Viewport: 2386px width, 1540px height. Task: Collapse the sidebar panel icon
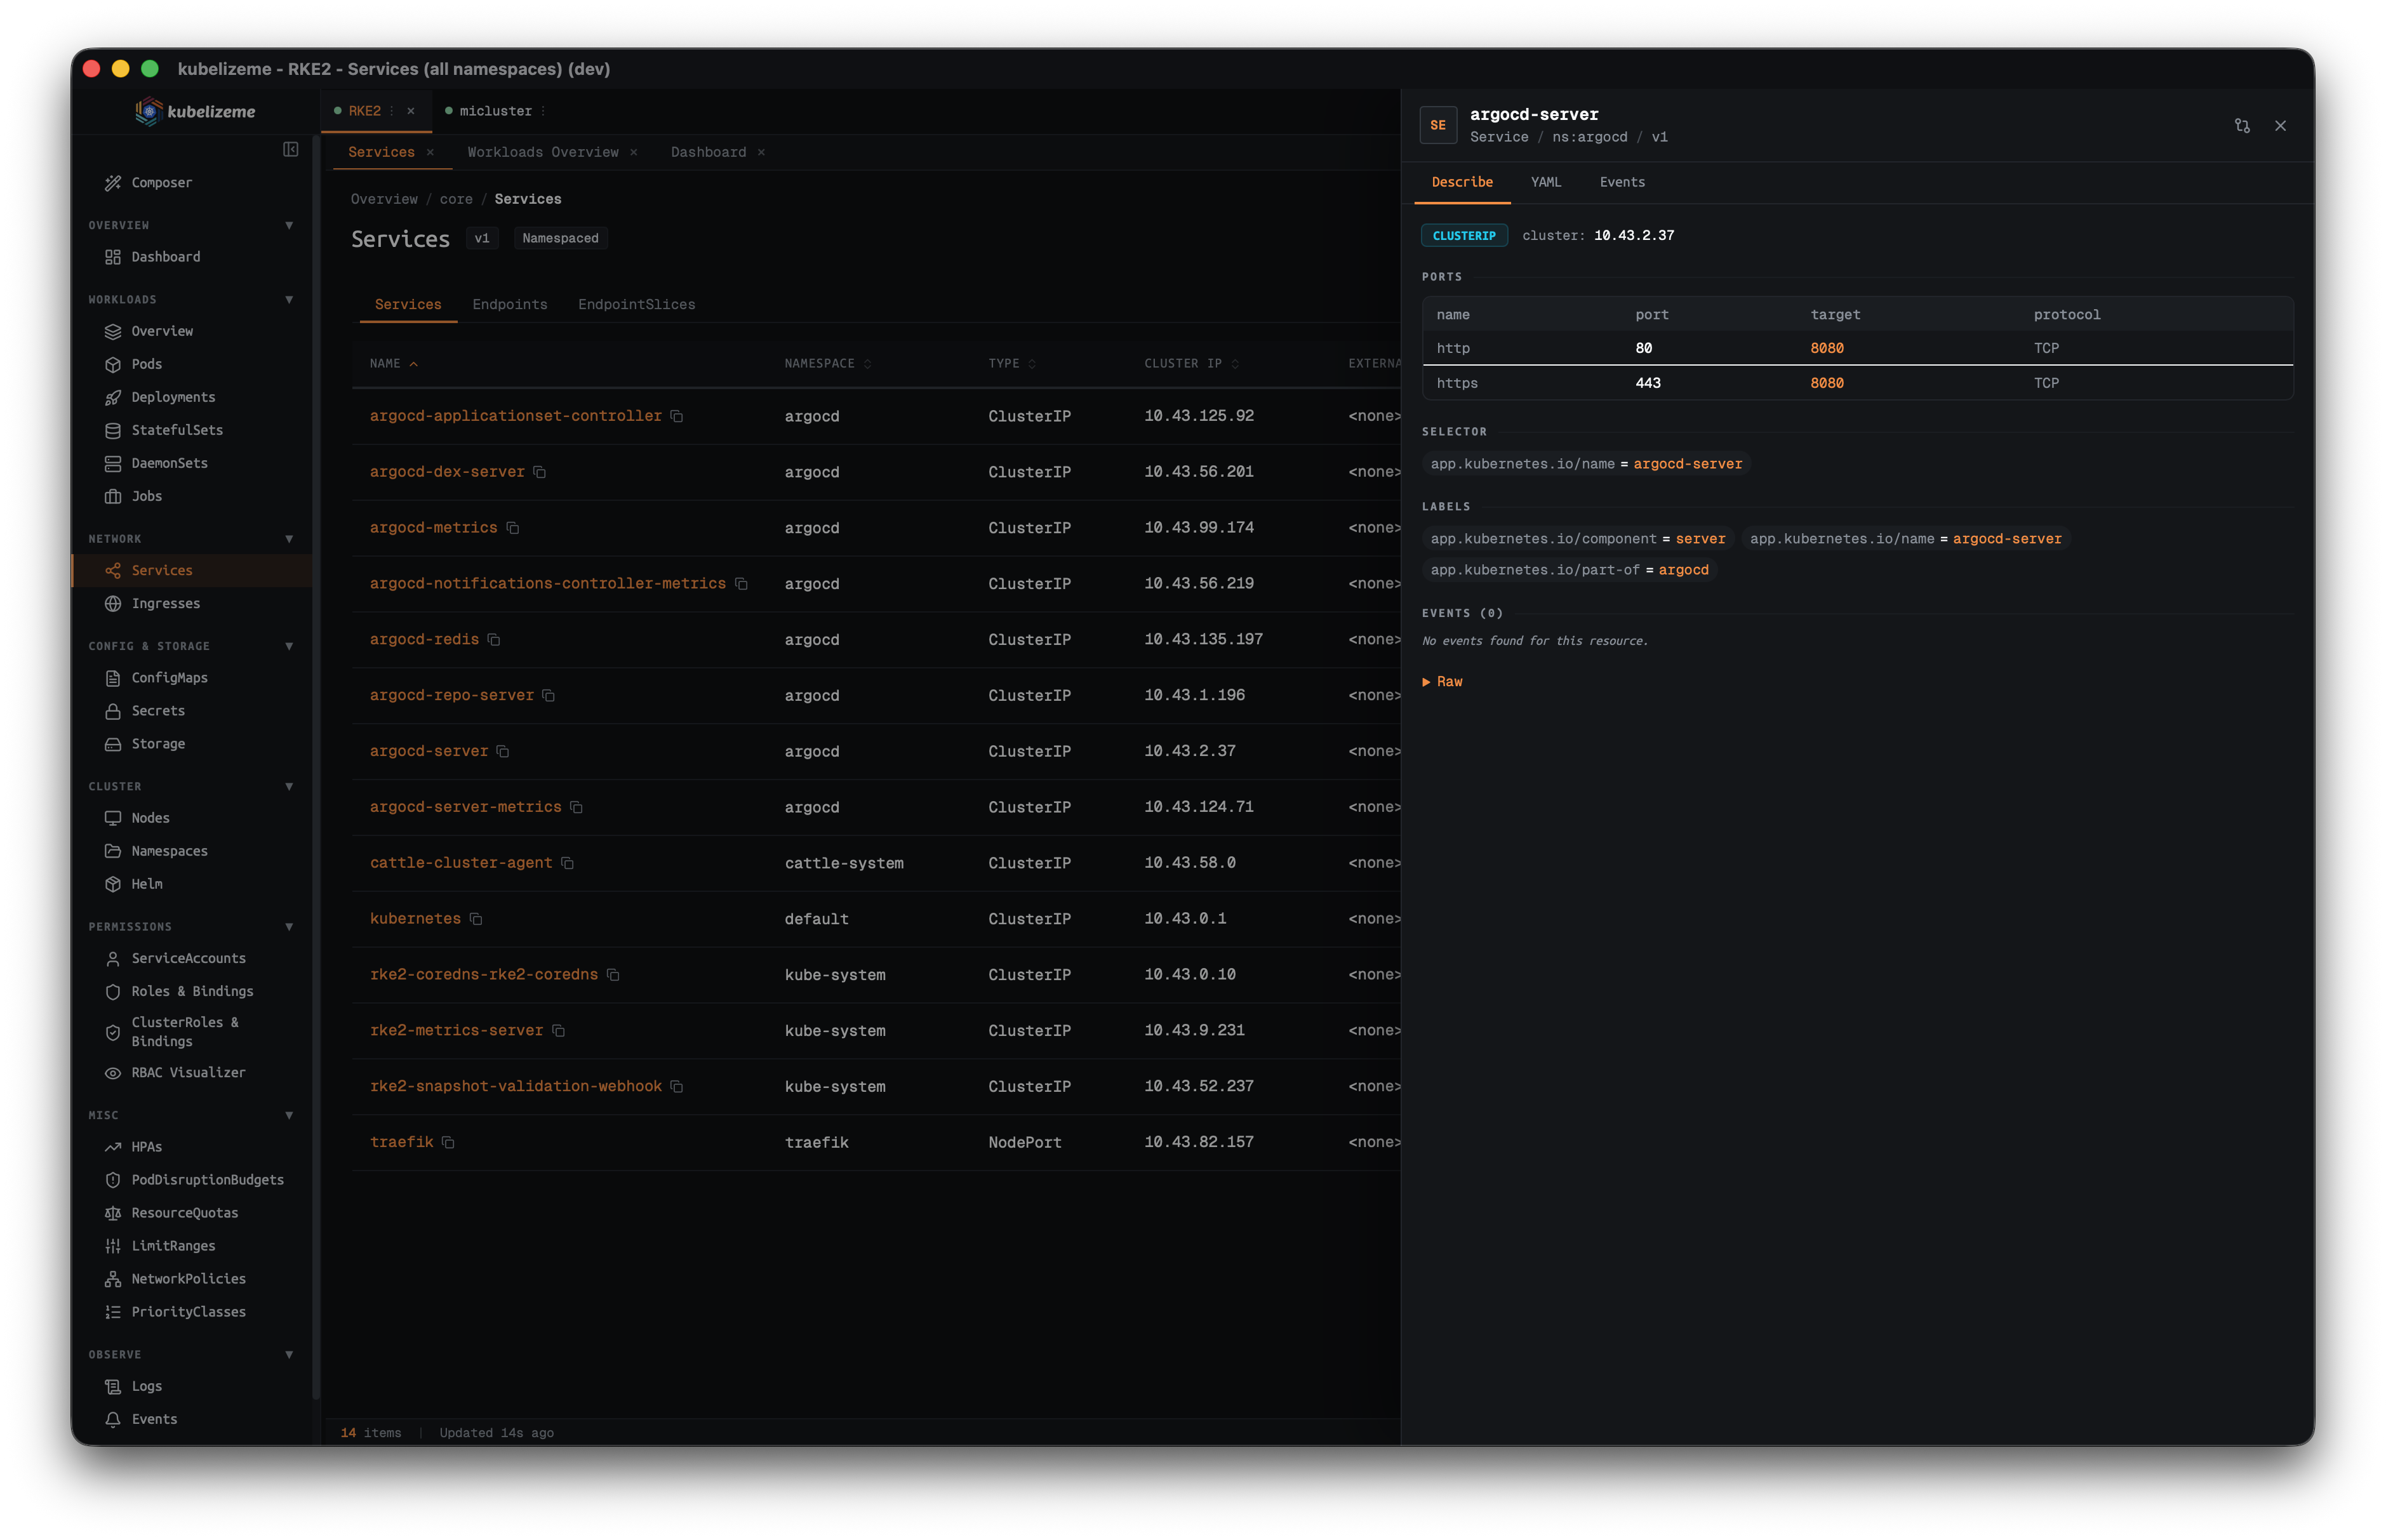[x=291, y=149]
